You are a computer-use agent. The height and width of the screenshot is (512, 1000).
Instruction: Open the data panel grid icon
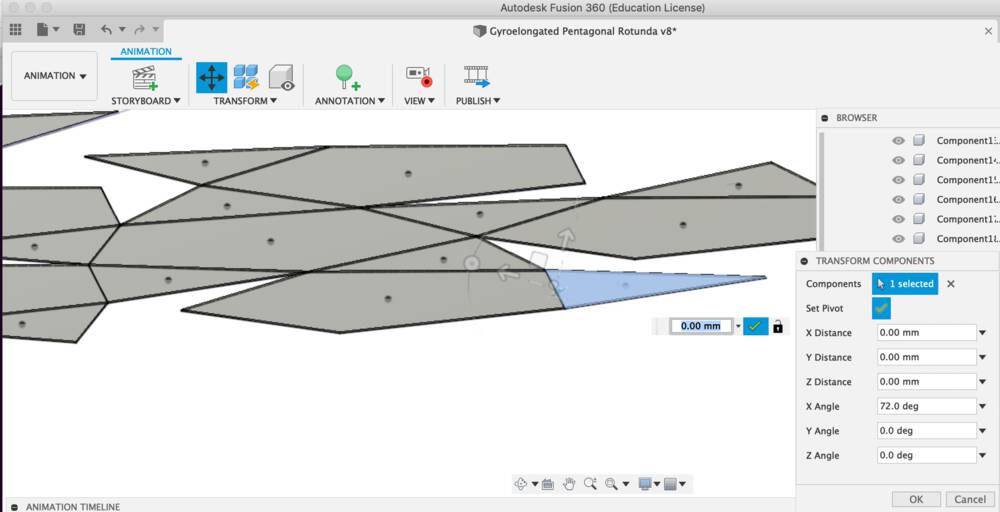click(x=15, y=29)
